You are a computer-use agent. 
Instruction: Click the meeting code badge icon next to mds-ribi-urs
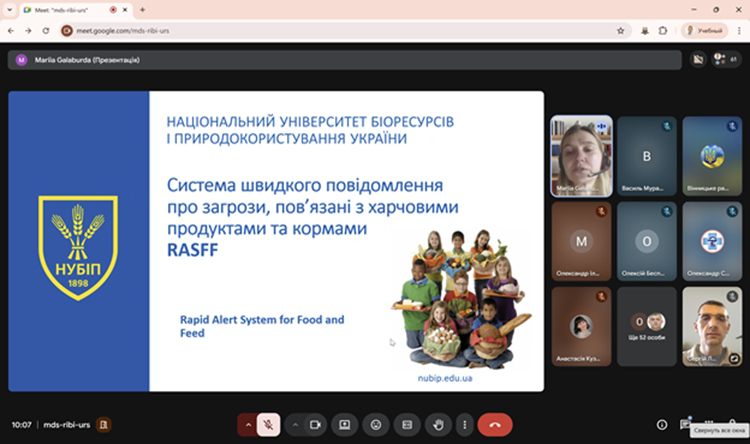[x=104, y=424]
